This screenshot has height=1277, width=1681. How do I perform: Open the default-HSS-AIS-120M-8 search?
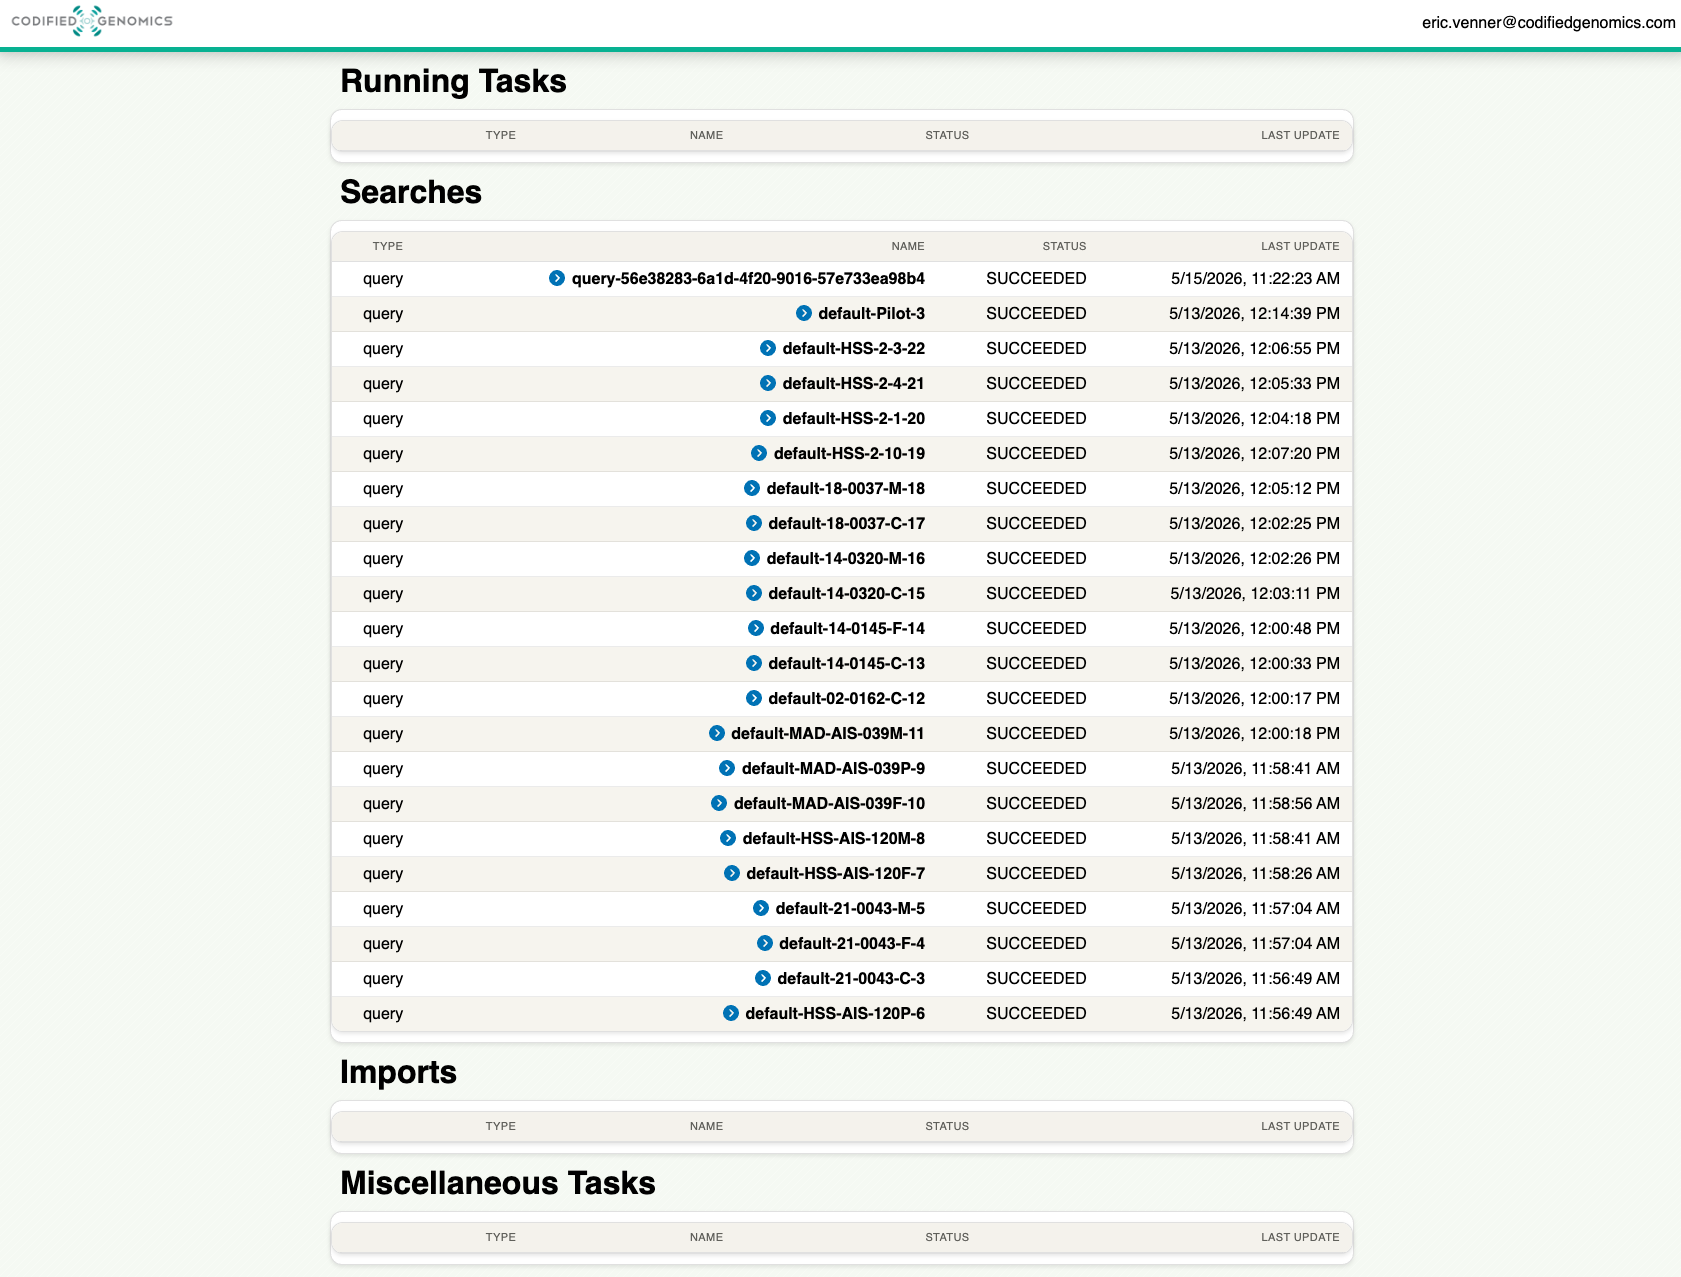point(833,838)
